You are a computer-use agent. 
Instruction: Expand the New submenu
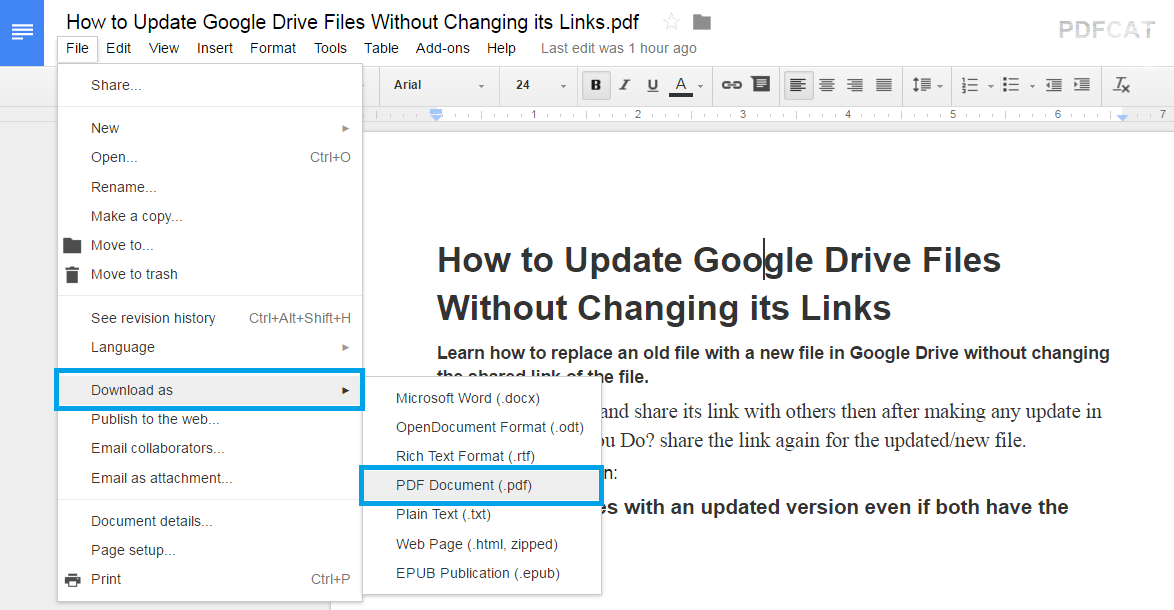210,128
